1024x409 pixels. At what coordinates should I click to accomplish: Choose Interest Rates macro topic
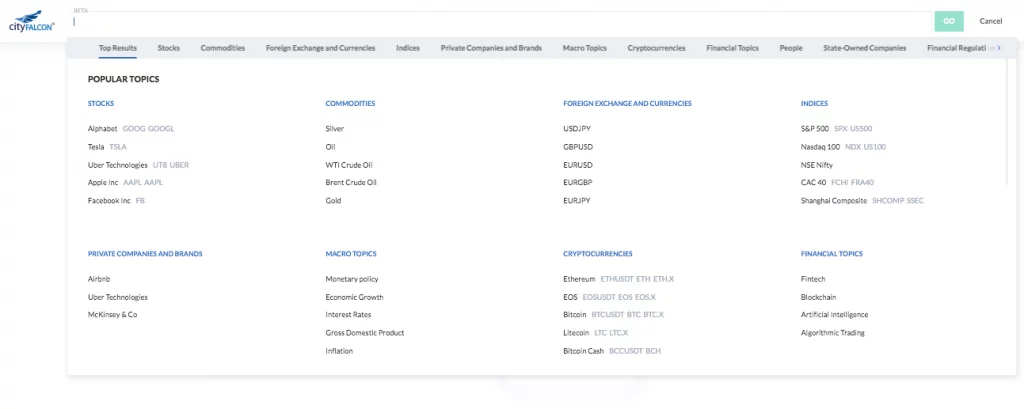pyautogui.click(x=348, y=314)
